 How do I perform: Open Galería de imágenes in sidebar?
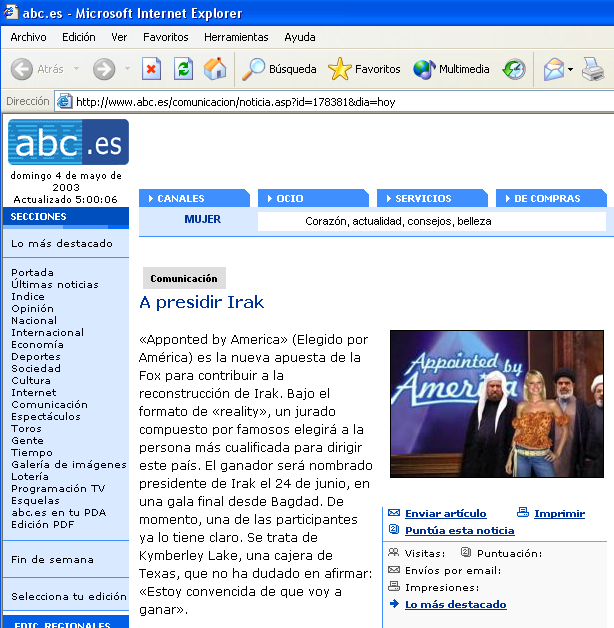pyautogui.click(x=69, y=465)
